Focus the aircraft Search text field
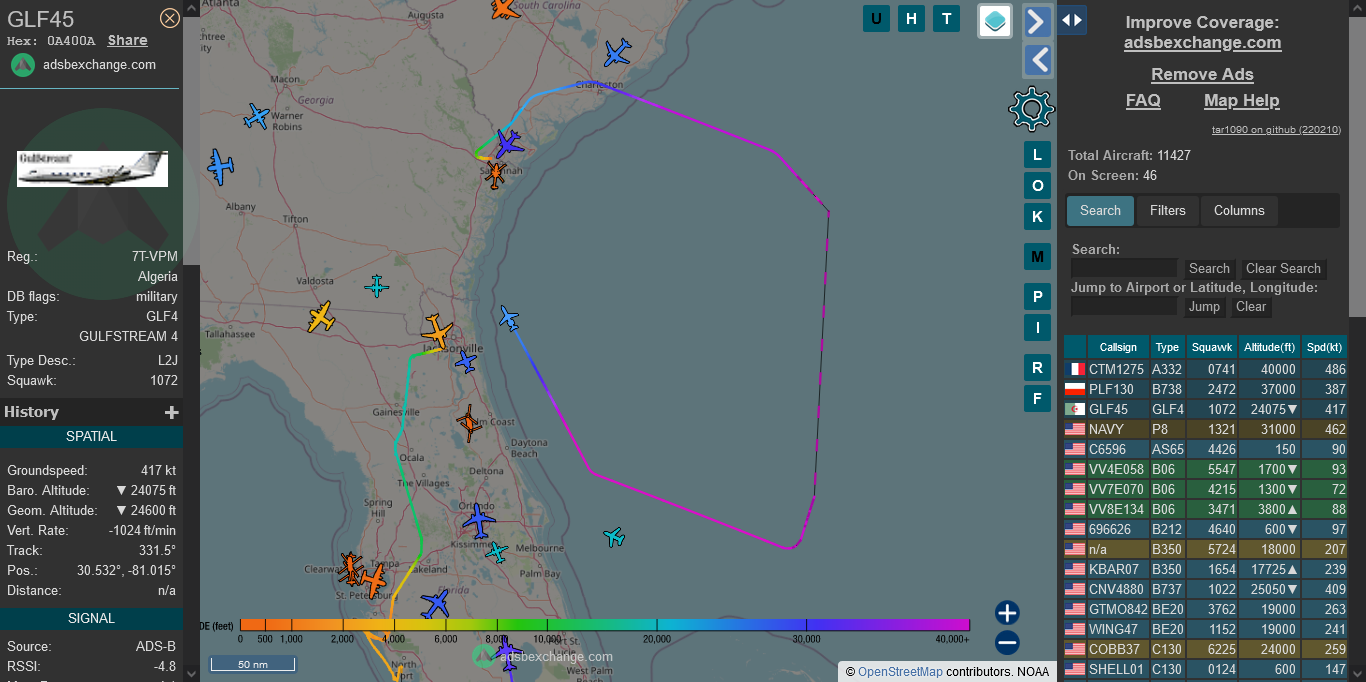1366x682 pixels. (1124, 268)
